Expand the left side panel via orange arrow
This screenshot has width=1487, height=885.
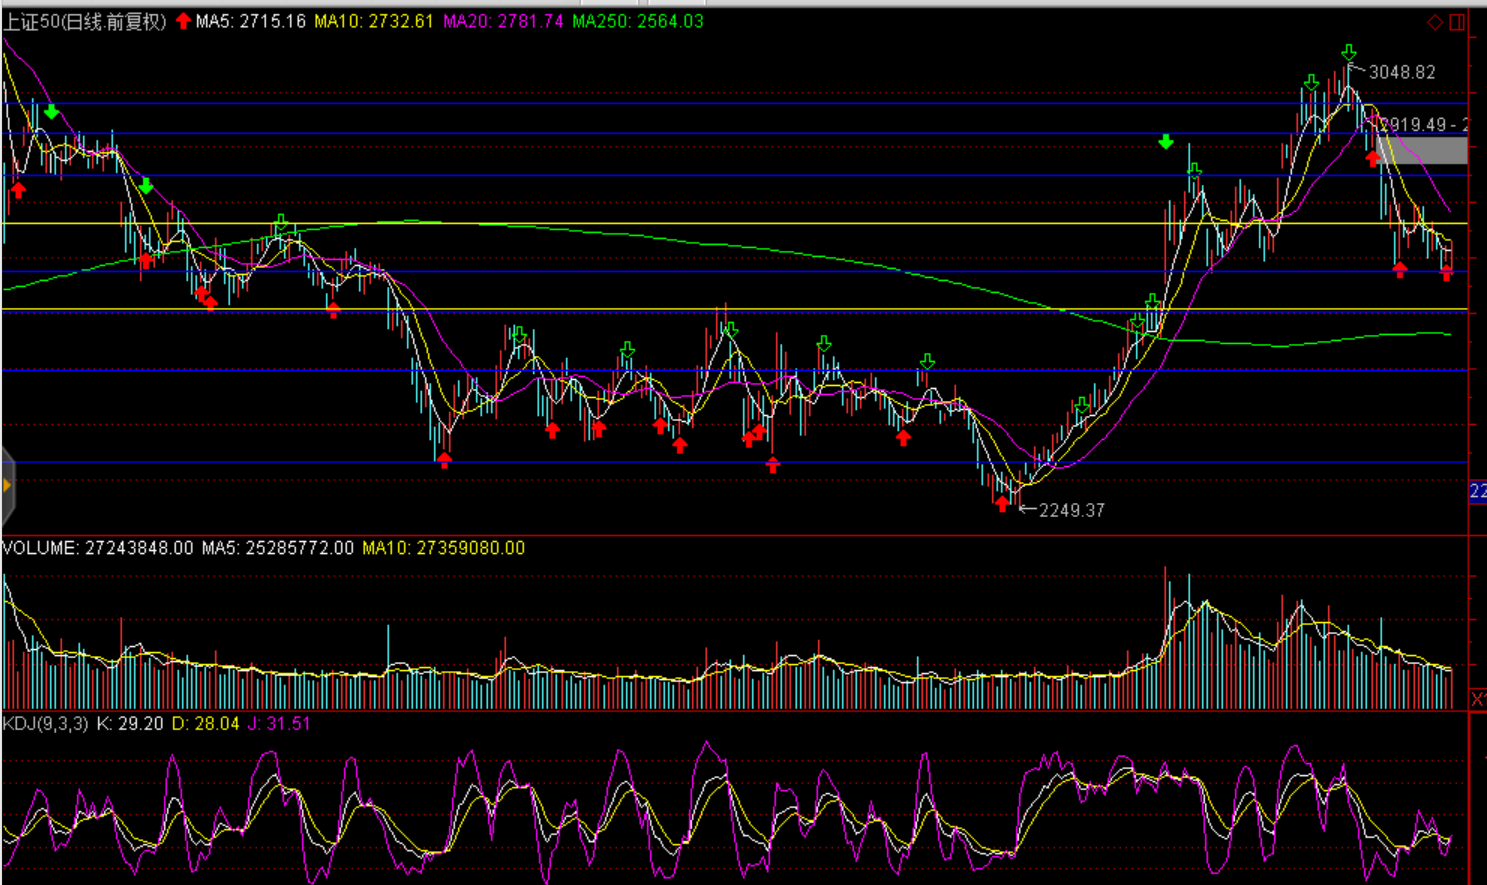coord(7,486)
